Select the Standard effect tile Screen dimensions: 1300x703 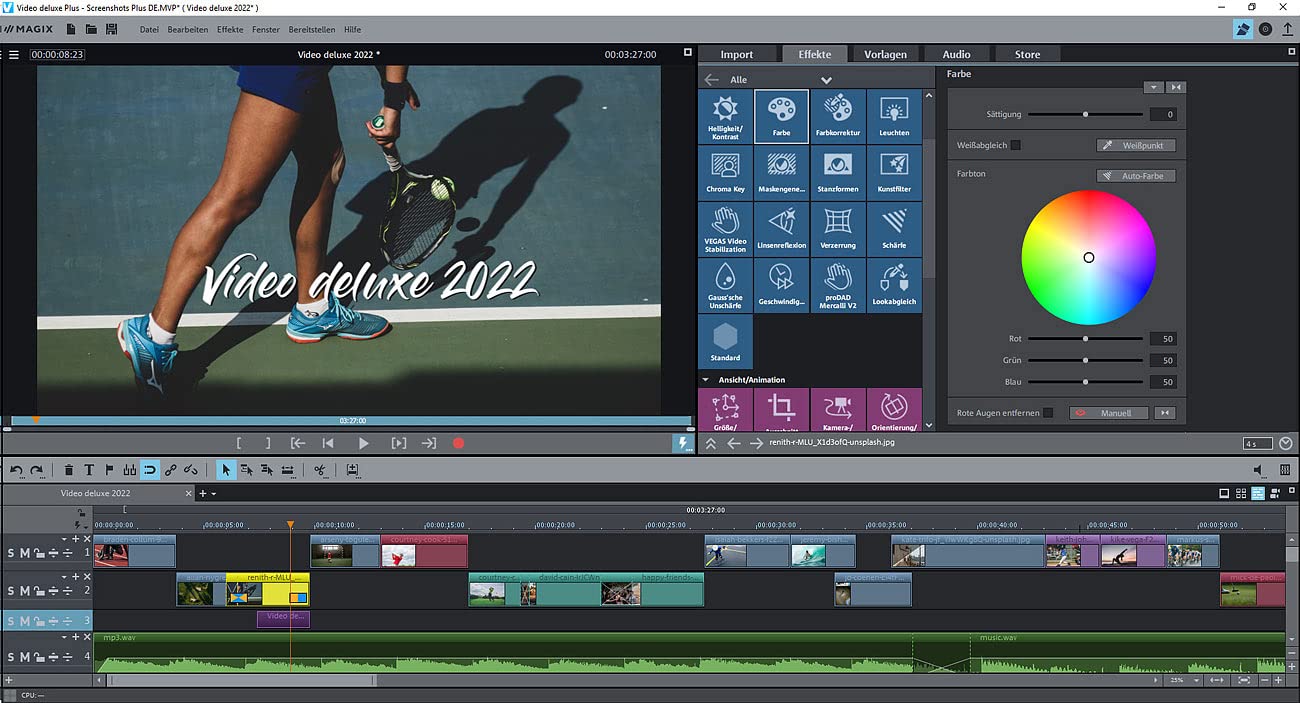click(725, 341)
